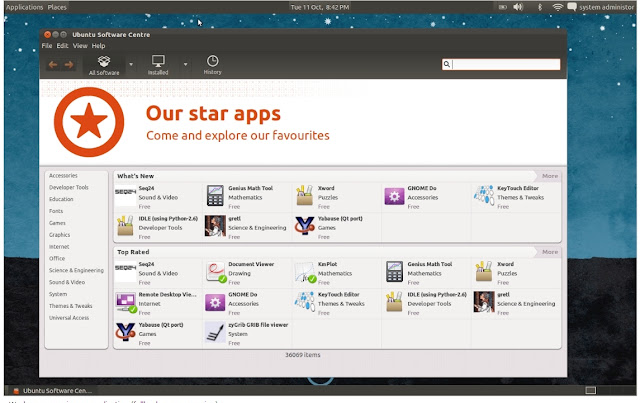Click the KmPlot icon in Top Rated
Screen dimensions: 640x403
[x=306, y=273]
